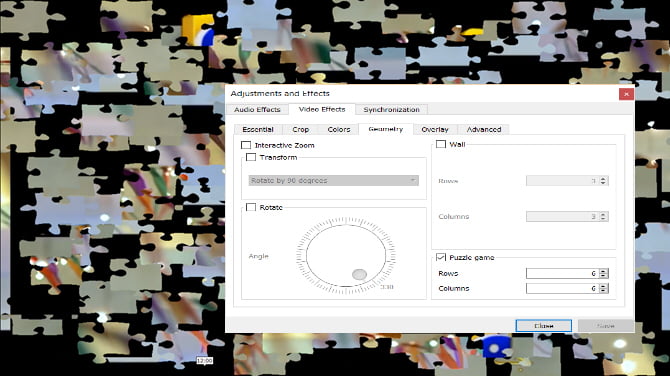Select the Video Effects tab

(322, 109)
